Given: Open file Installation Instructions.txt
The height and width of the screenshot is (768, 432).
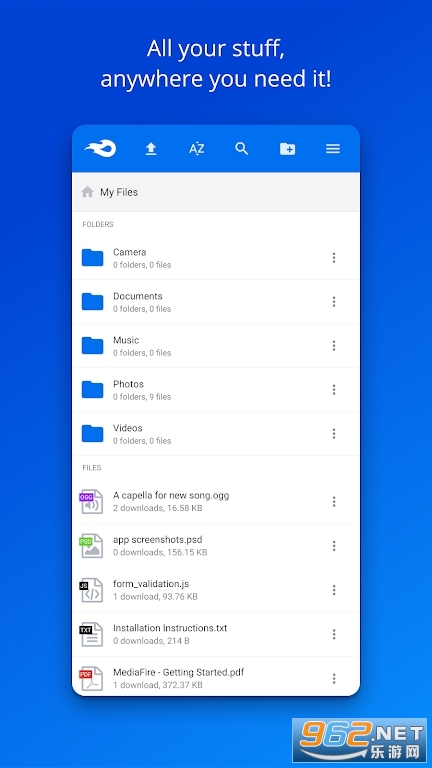Looking at the screenshot, I should click(170, 628).
